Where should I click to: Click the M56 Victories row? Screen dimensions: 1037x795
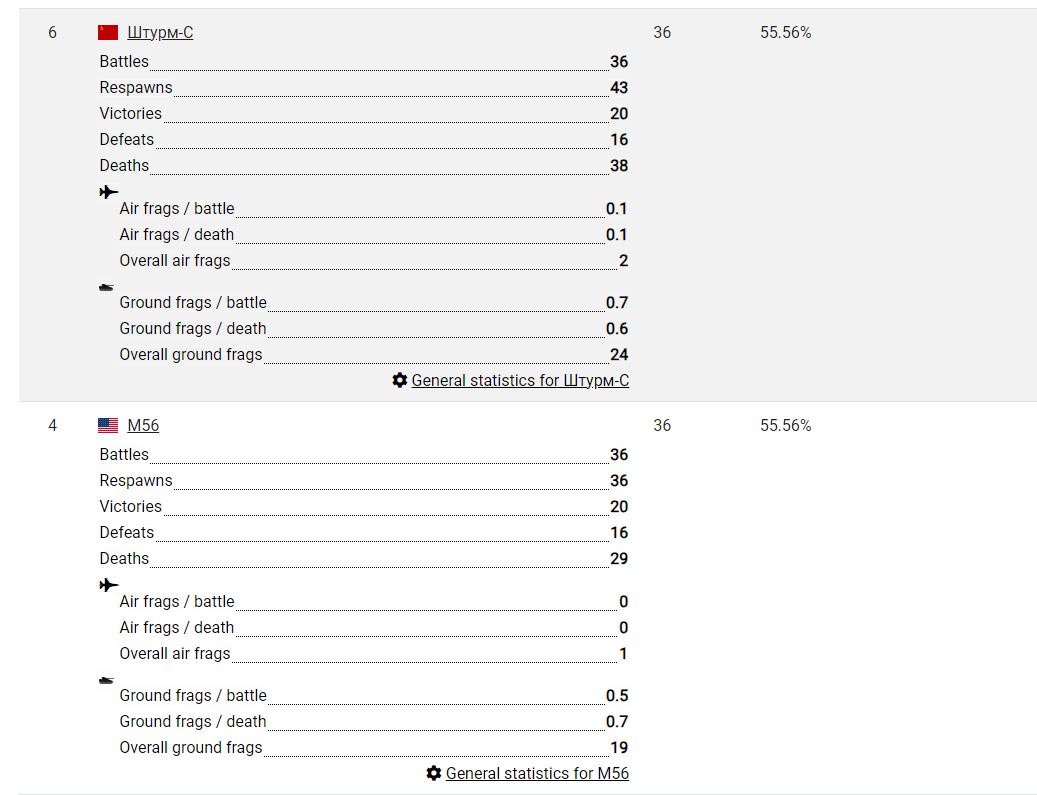point(364,507)
